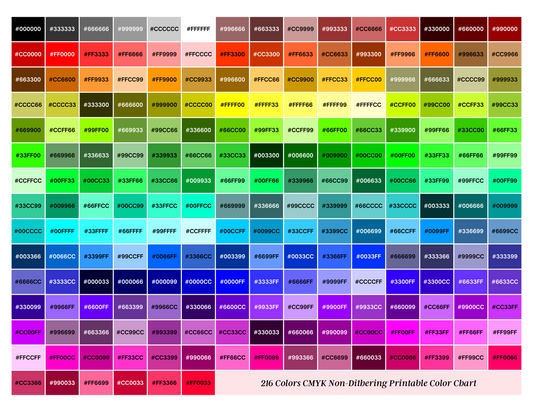Choose the pale pink #FFCCFF swatch
The width and height of the screenshot is (533, 412).
[28, 358]
